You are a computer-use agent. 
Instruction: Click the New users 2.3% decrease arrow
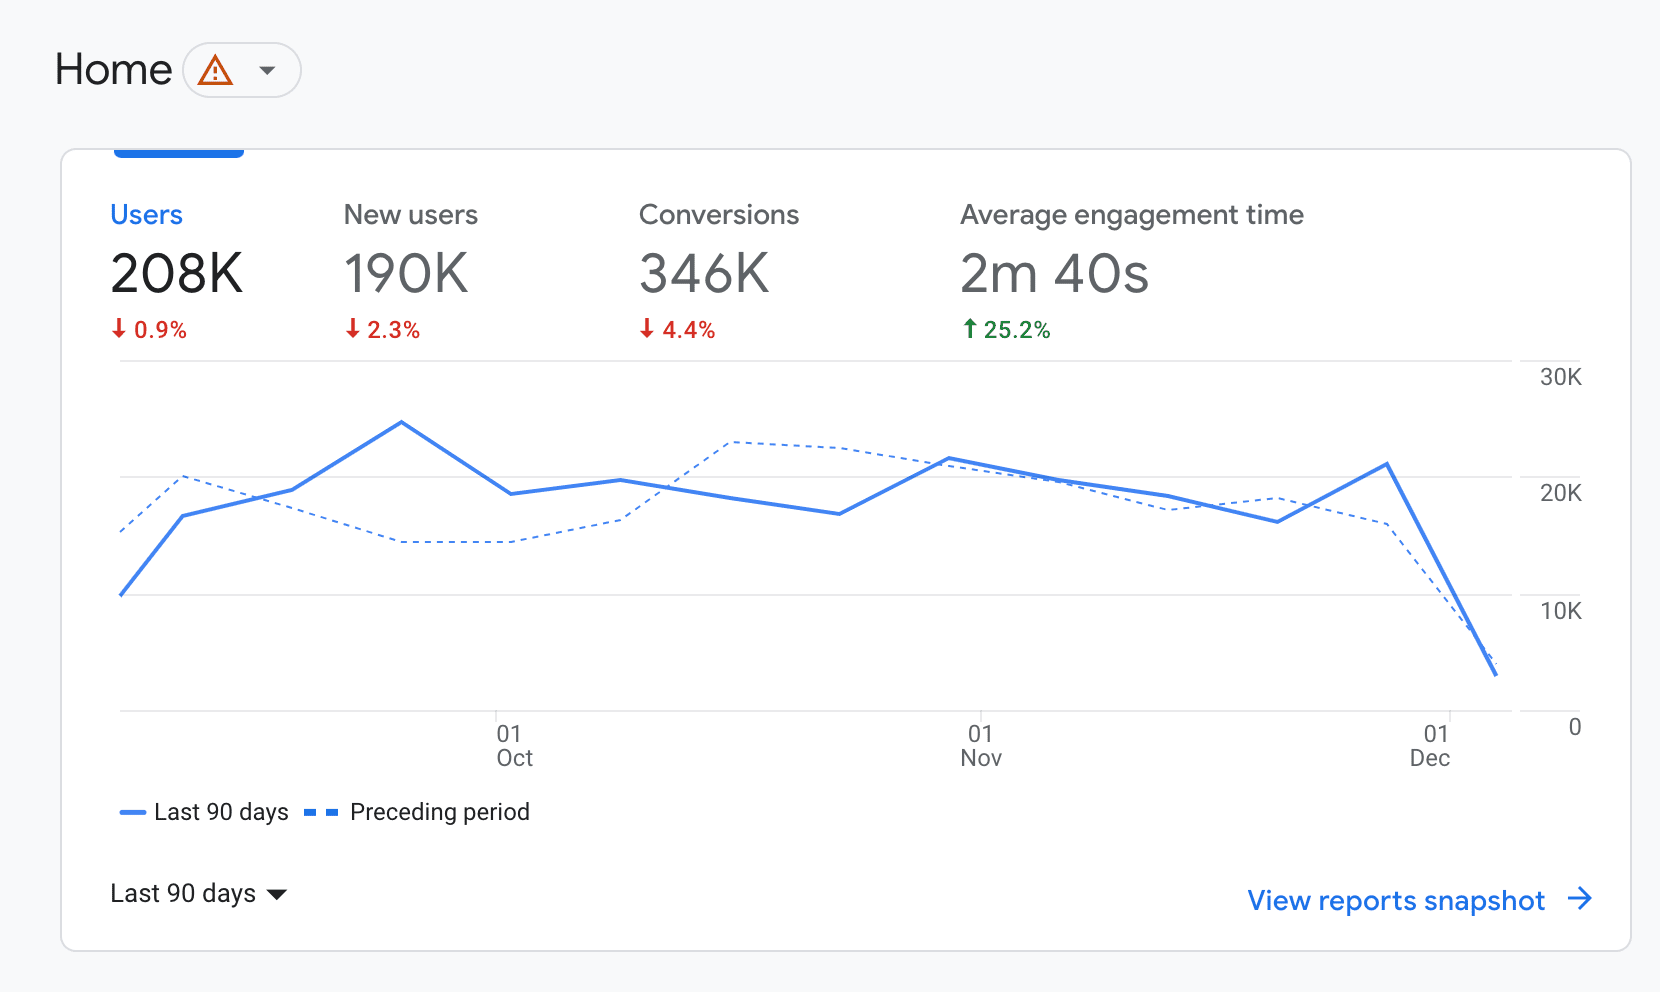[352, 328]
